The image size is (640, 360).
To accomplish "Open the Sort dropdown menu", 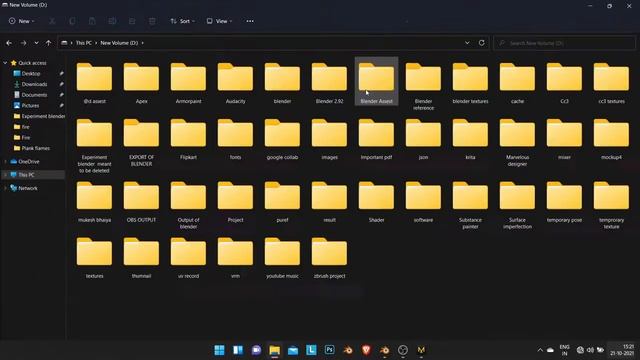I will (182, 21).
